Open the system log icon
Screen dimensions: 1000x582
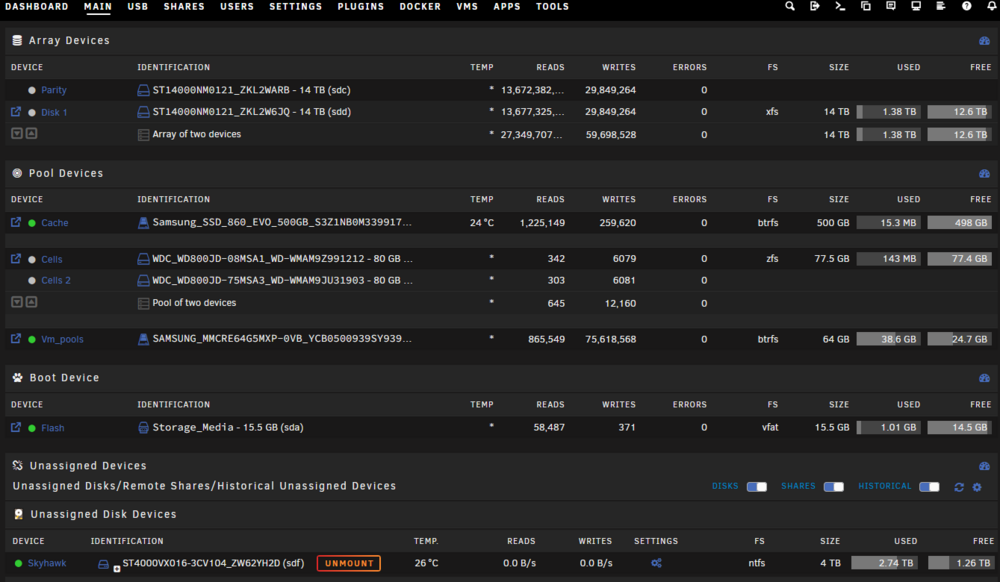pyautogui.click(x=941, y=6)
